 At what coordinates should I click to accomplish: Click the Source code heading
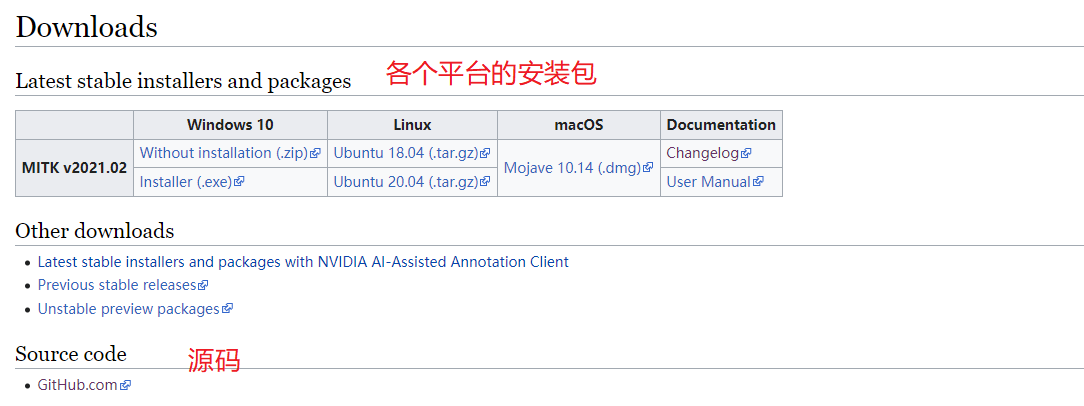[71, 354]
